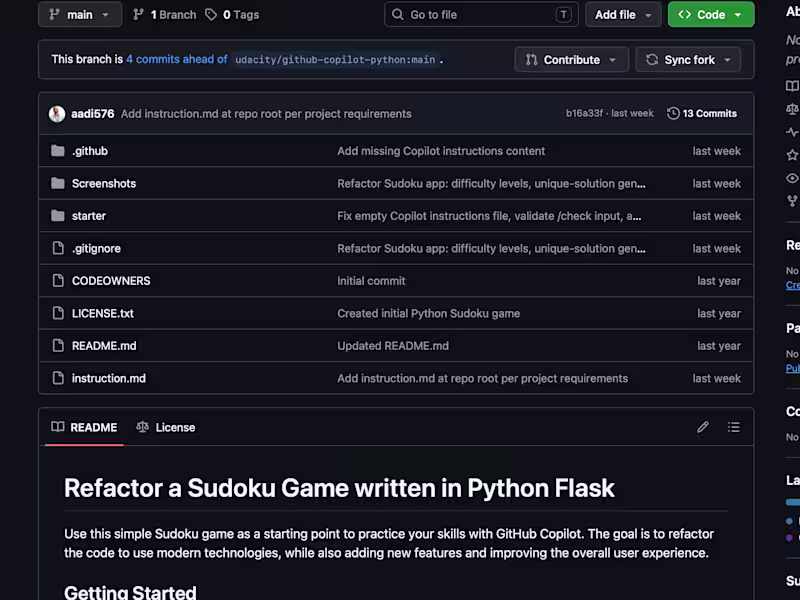Open commit hash b16a33f

tap(584, 113)
